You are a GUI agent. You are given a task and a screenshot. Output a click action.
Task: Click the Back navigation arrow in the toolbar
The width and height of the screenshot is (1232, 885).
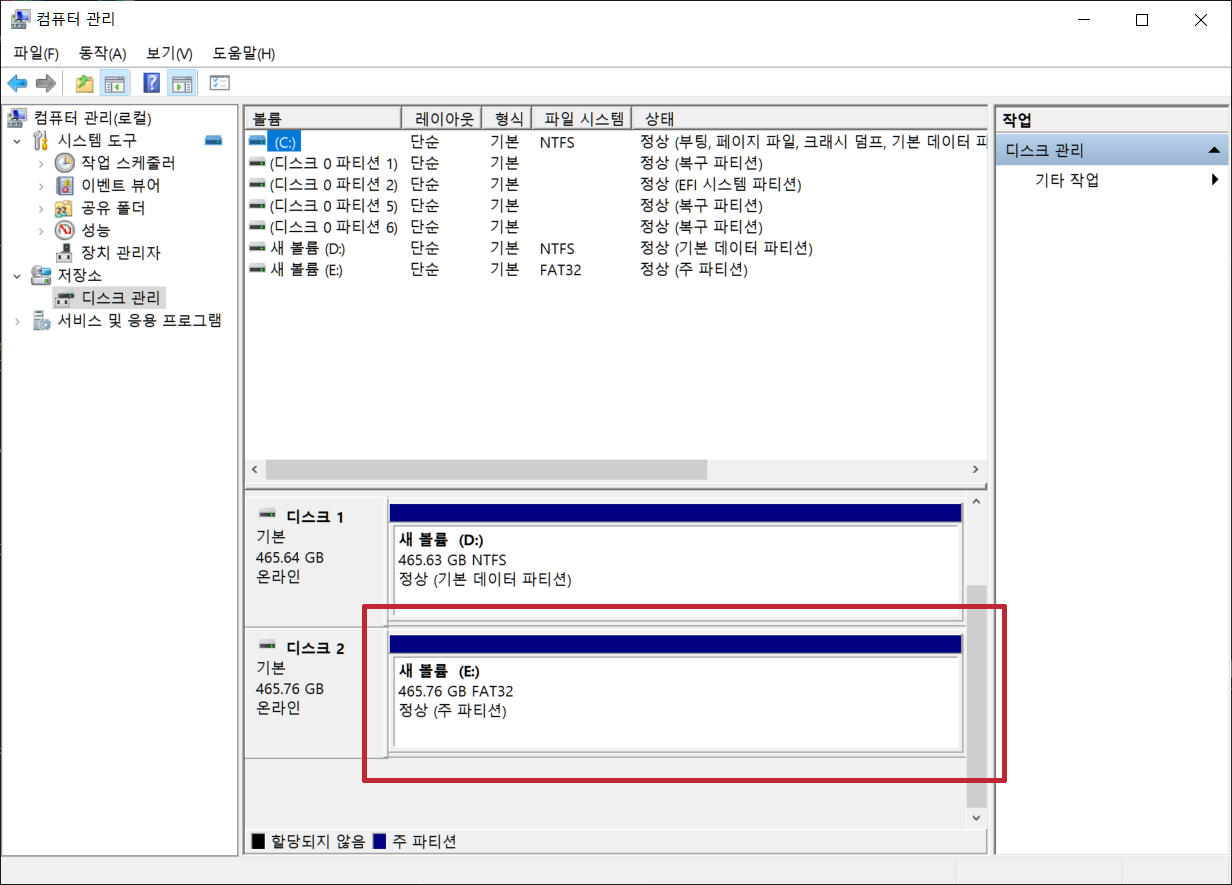coord(17,82)
